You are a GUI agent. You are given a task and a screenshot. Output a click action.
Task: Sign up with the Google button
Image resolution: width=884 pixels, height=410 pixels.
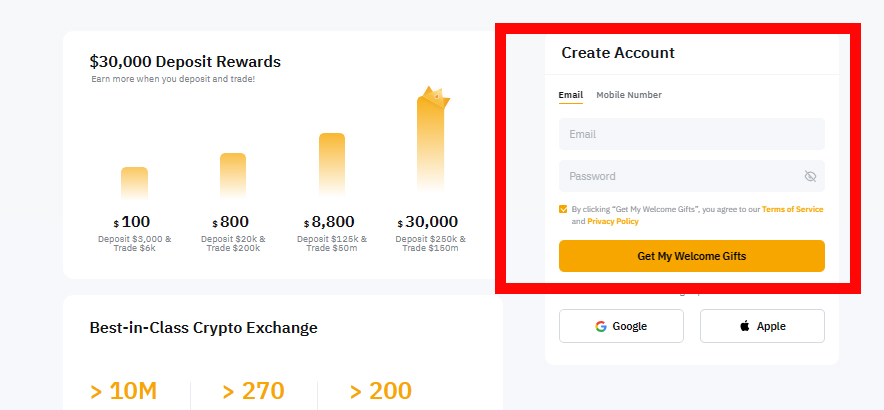coord(621,326)
